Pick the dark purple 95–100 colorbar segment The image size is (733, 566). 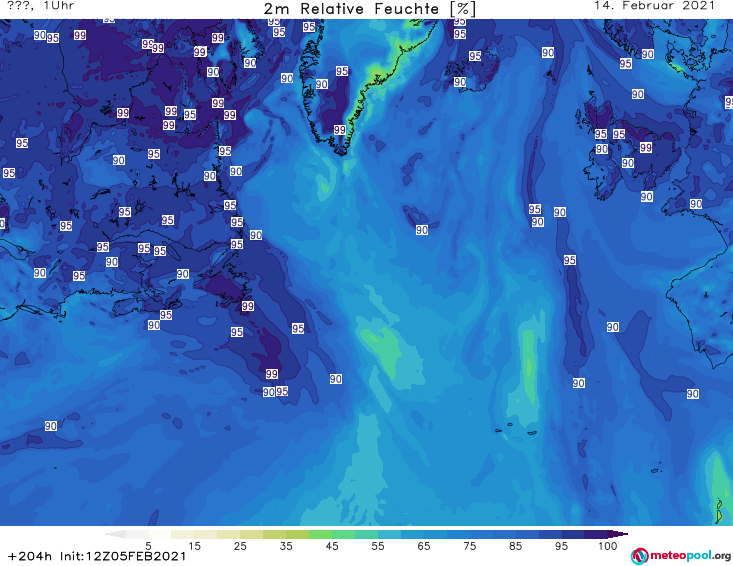[x=596, y=534]
